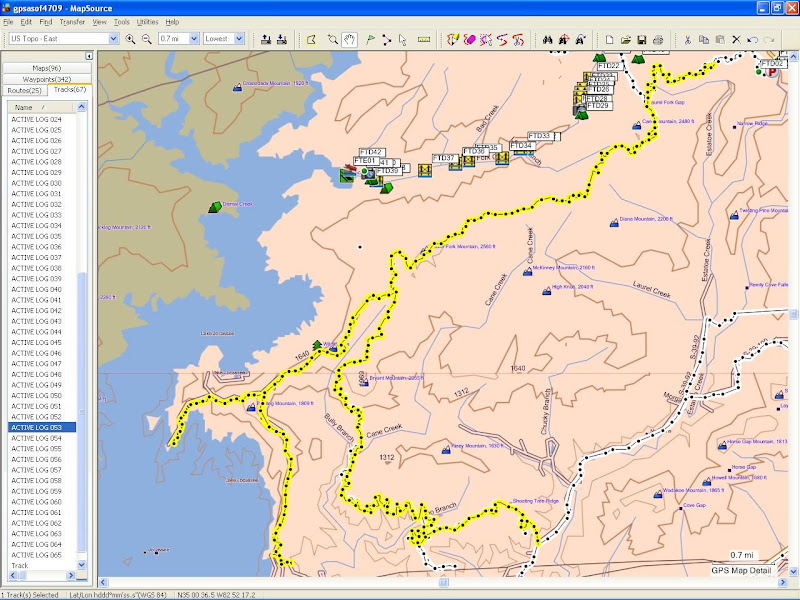Select the Zoom tool in toolbar
800x600 pixels.
coord(333,39)
